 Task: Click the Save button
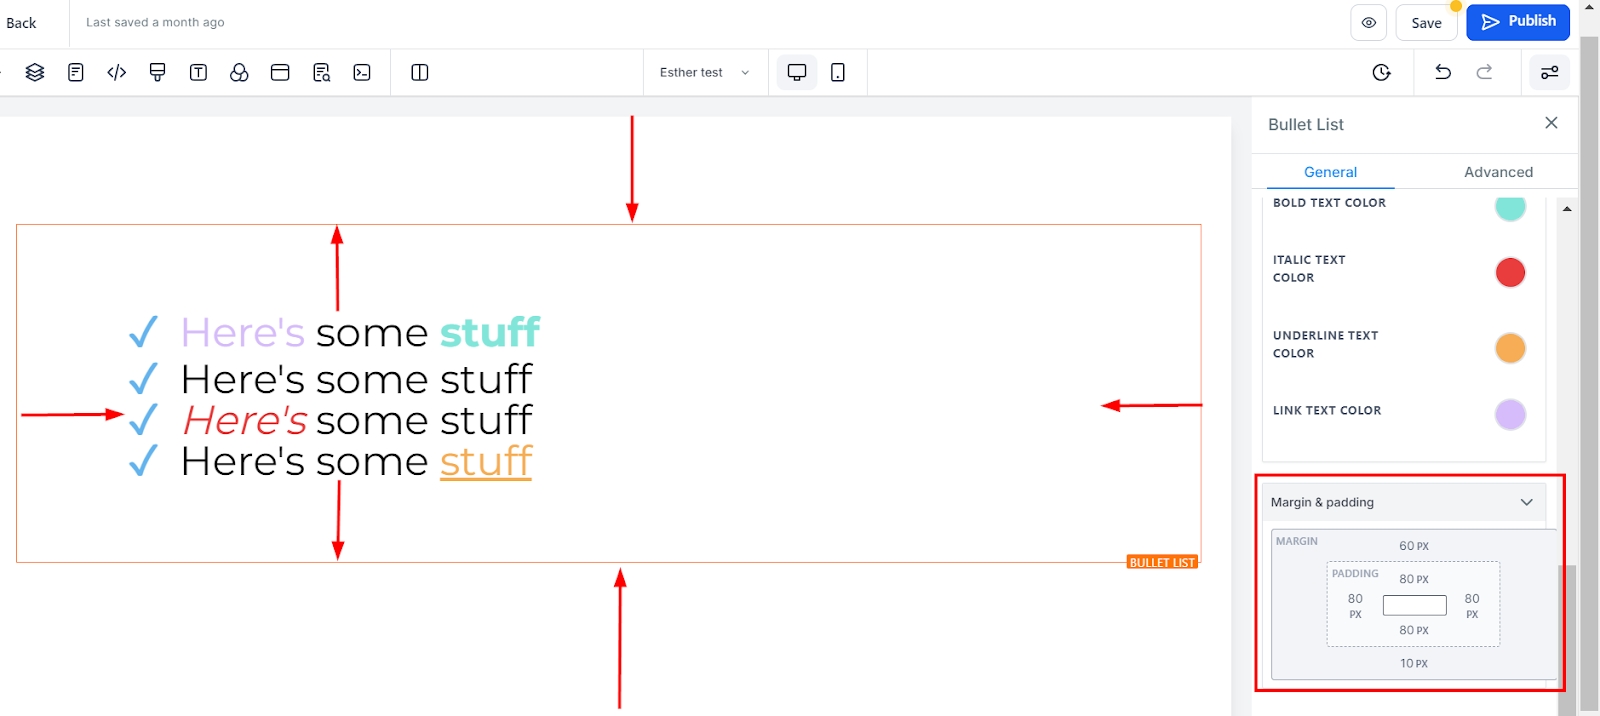[x=1426, y=23]
